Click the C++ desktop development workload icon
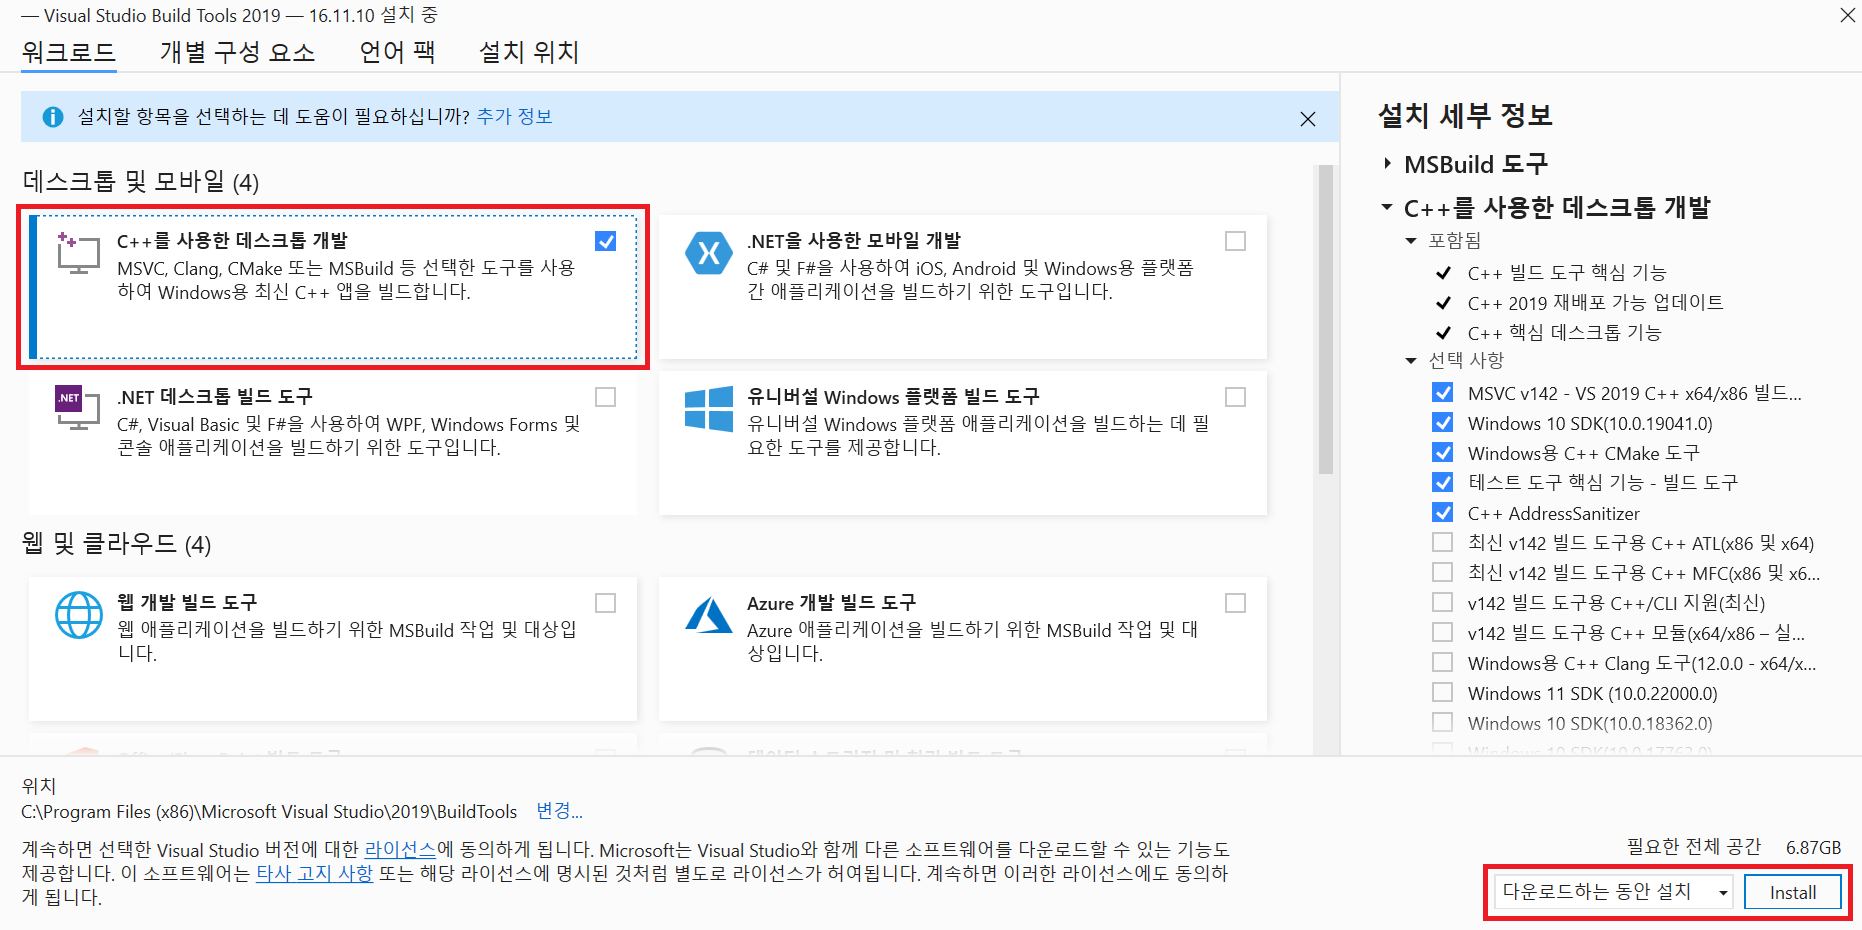 [78, 253]
